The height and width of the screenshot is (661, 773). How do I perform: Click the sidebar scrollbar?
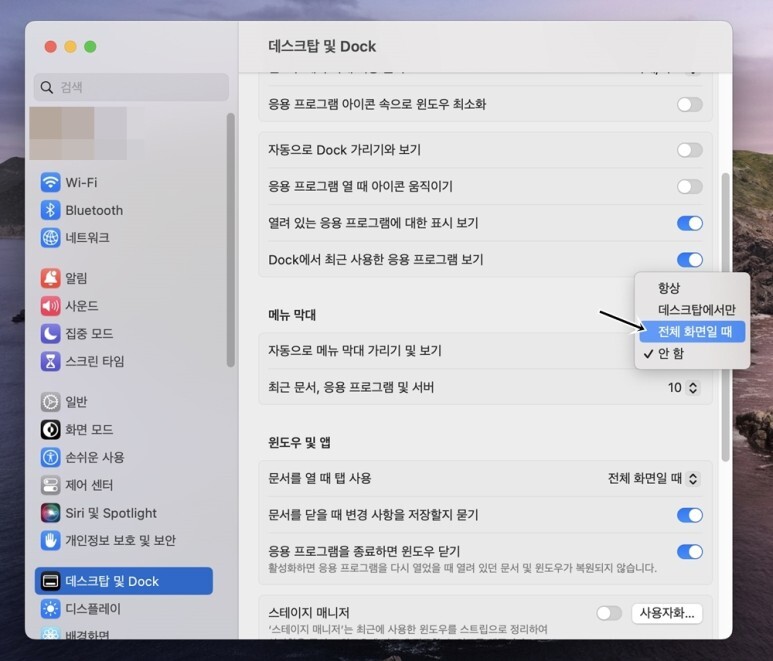(230, 240)
